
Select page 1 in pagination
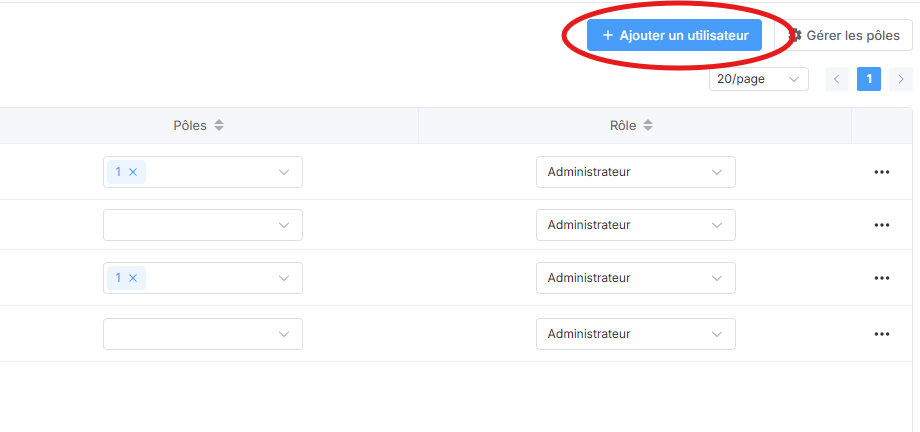pyautogui.click(x=869, y=79)
